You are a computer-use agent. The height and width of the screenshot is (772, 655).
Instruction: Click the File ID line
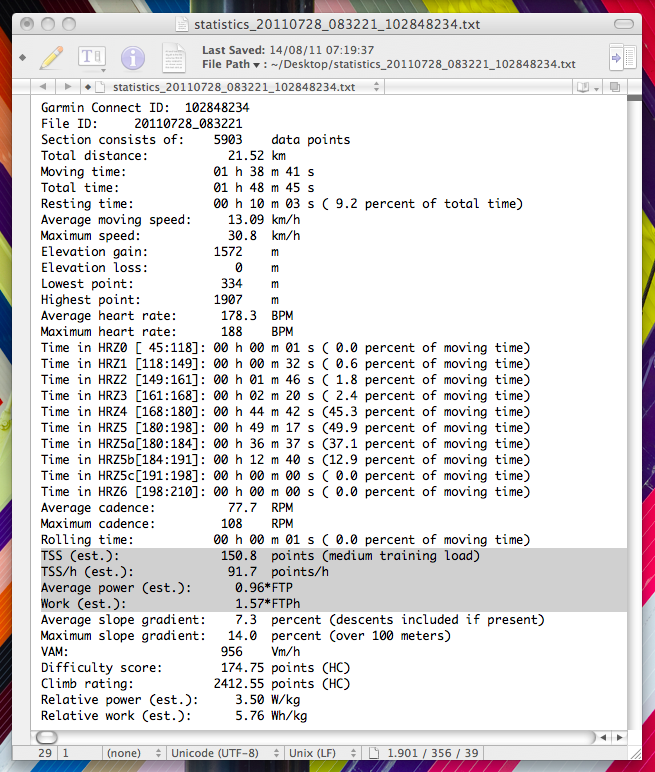(141, 123)
